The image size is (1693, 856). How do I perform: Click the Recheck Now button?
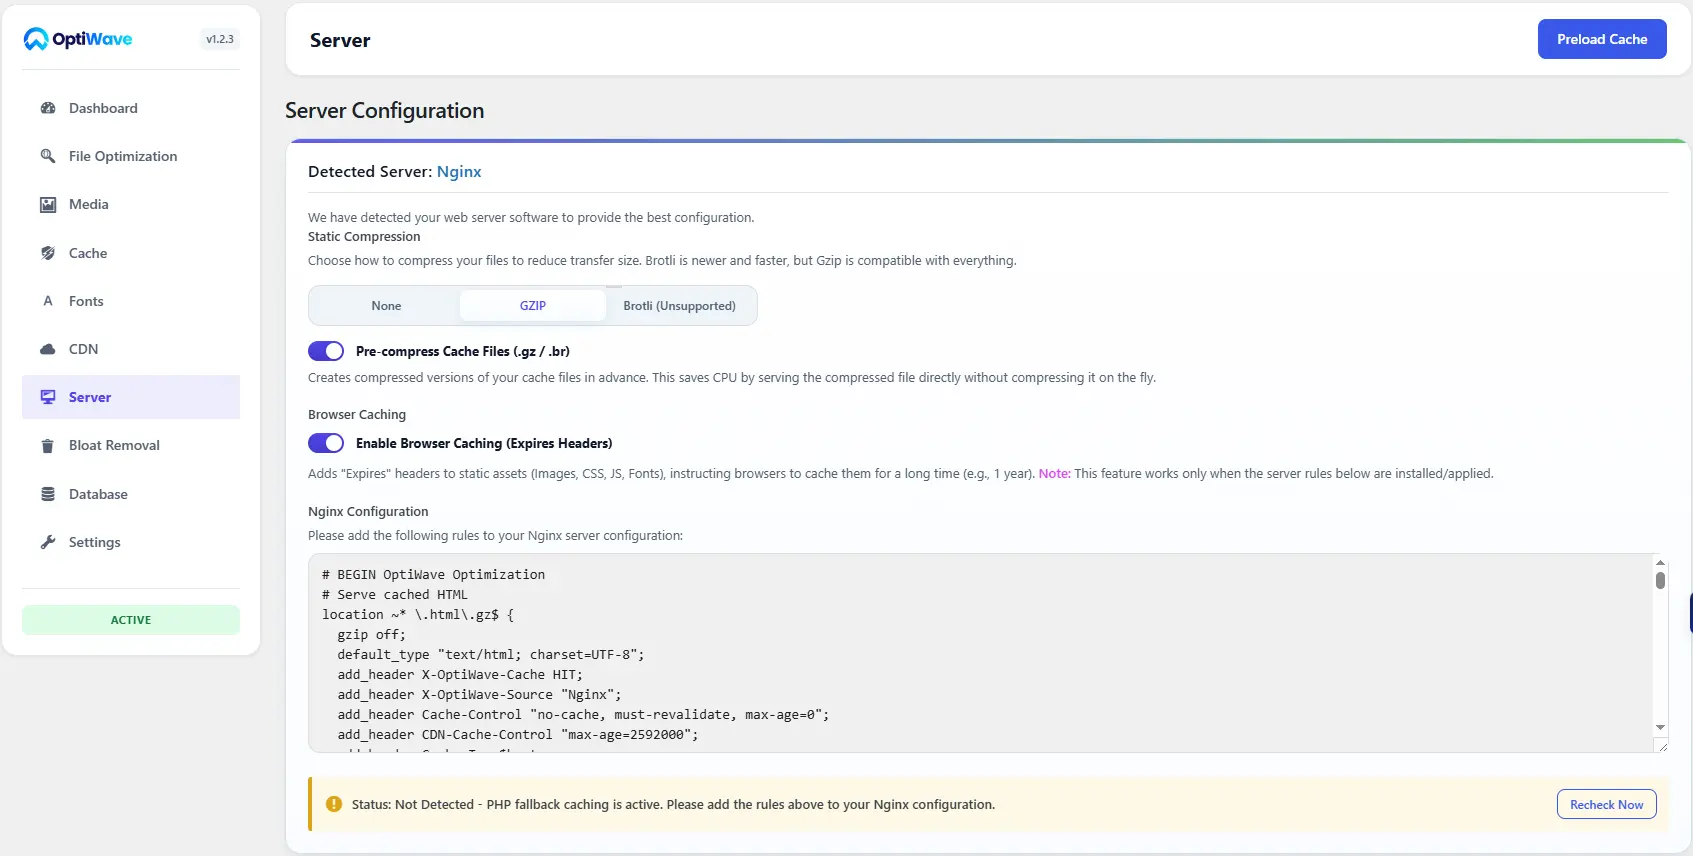tap(1606, 804)
